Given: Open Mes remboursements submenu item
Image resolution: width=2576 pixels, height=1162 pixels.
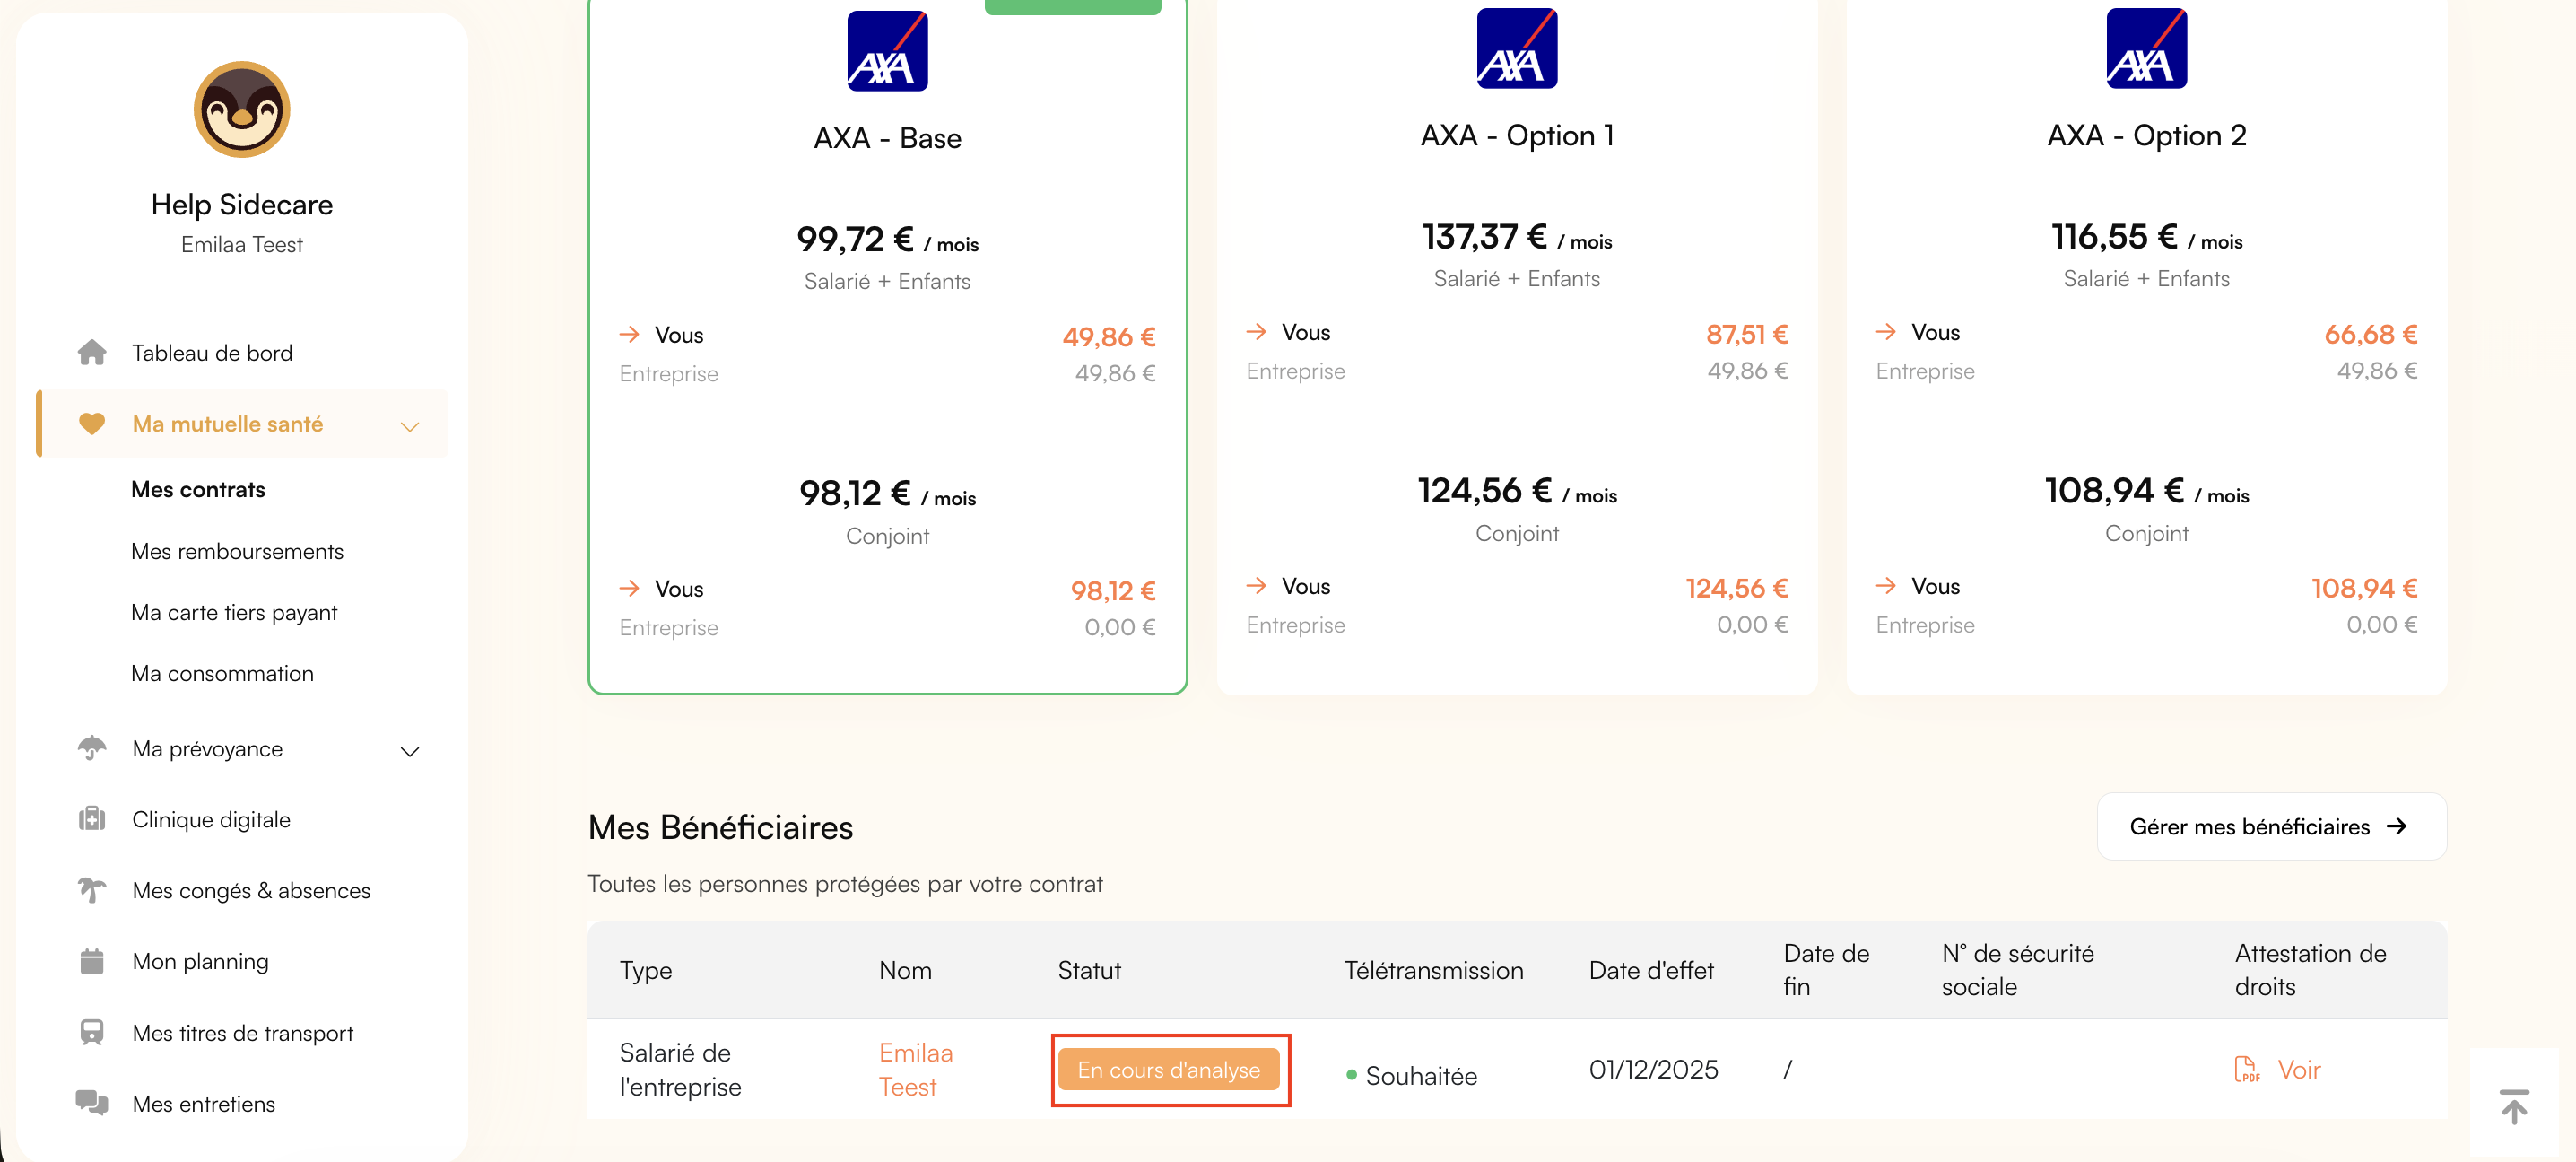Looking at the screenshot, I should [237, 551].
